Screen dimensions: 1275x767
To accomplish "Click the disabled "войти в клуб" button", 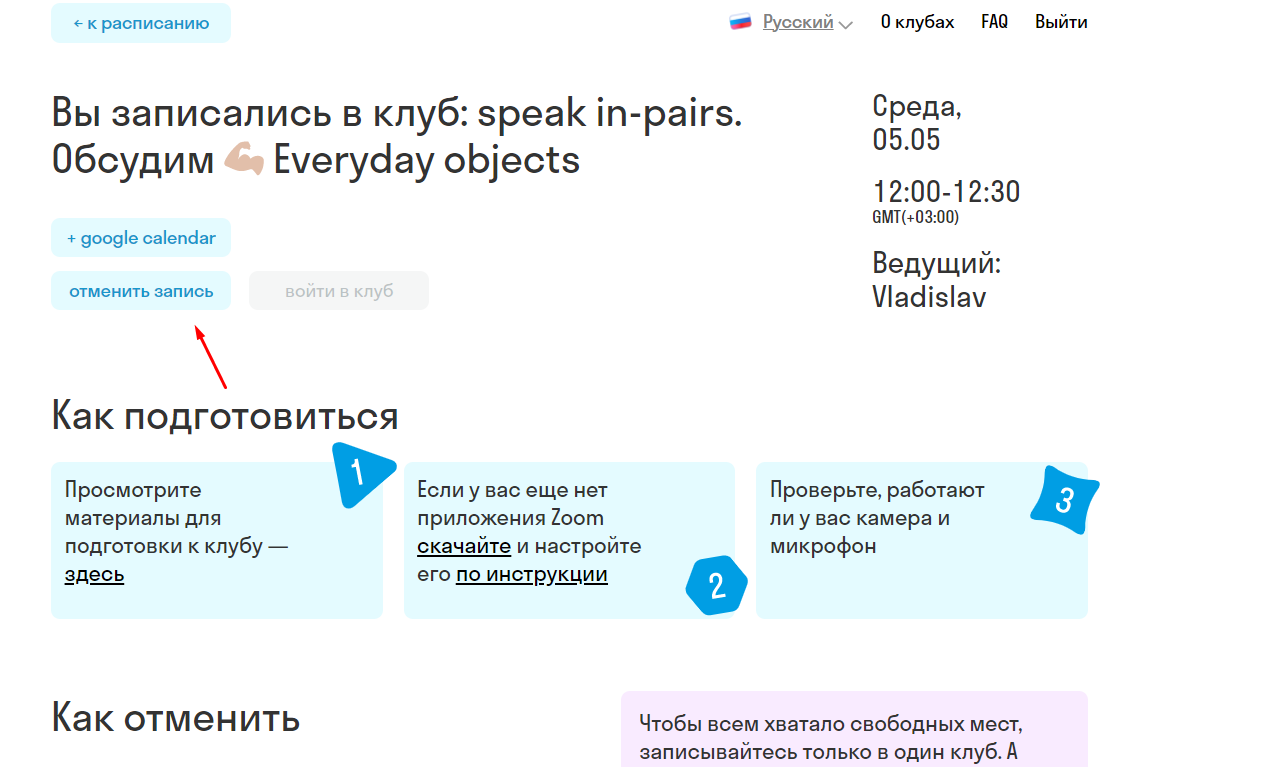I will (x=338, y=289).
